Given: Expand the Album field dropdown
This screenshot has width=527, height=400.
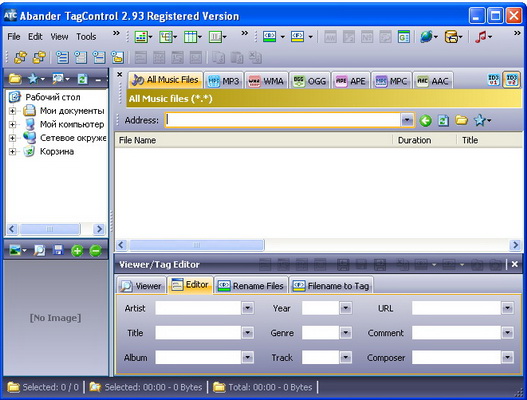Looking at the screenshot, I should [248, 357].
